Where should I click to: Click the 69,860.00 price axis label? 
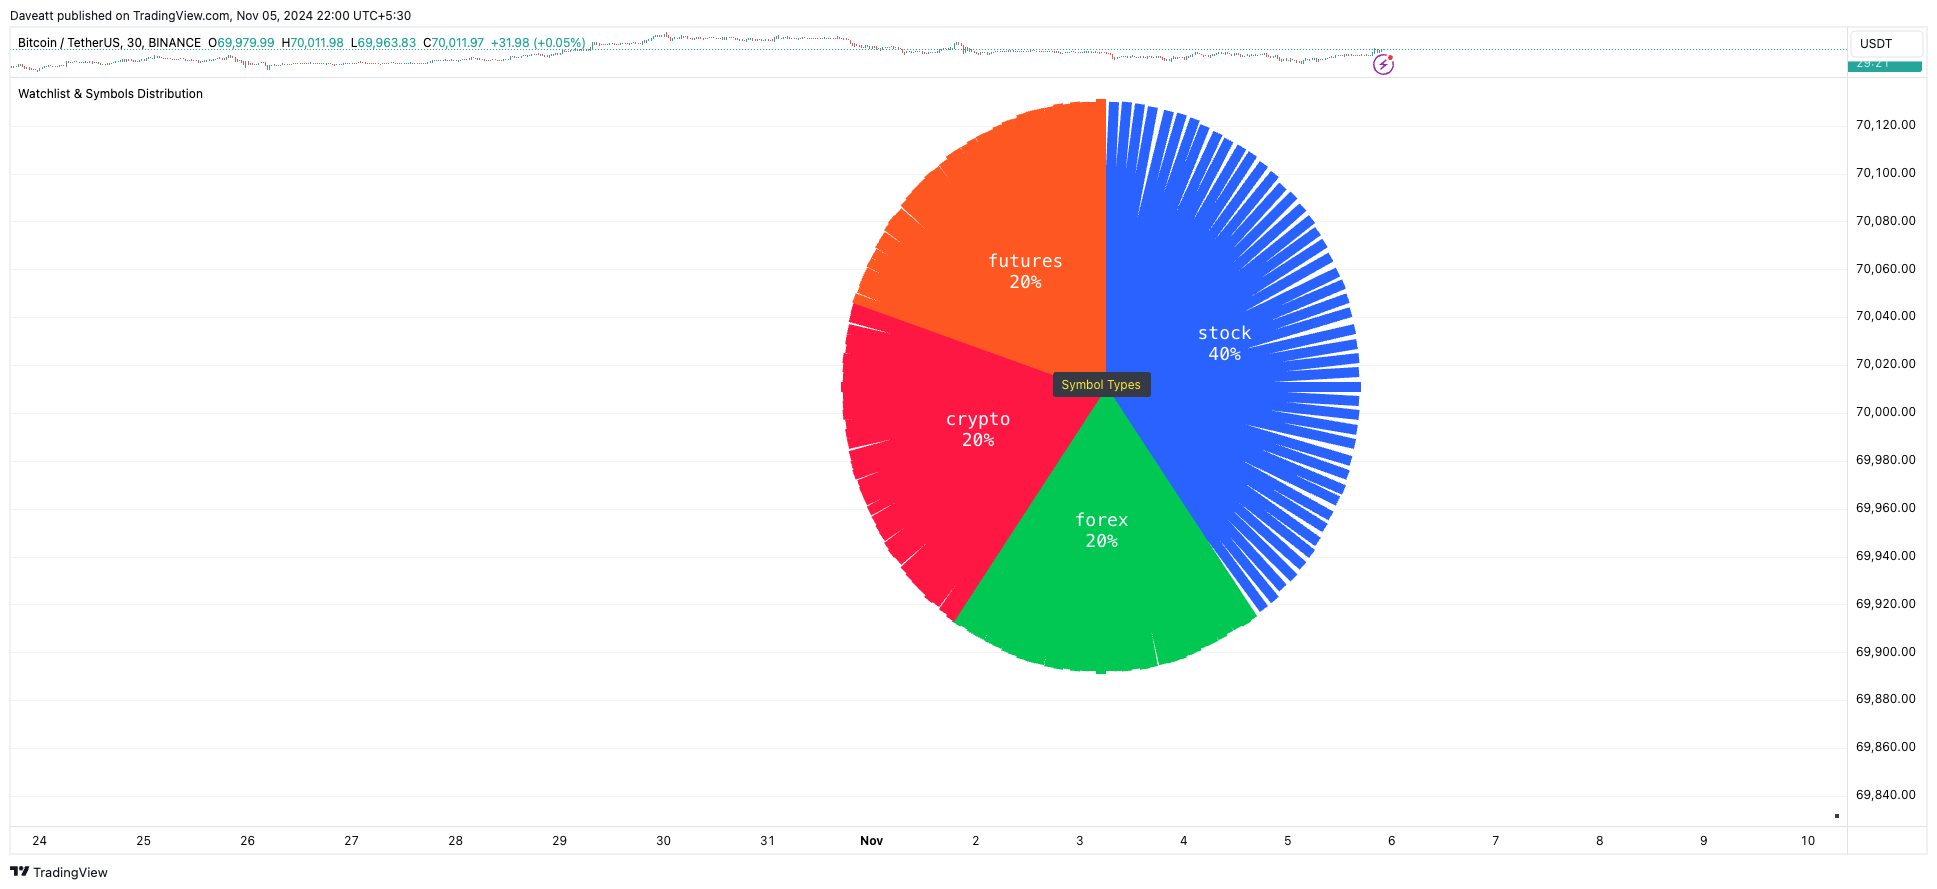click(x=1886, y=747)
